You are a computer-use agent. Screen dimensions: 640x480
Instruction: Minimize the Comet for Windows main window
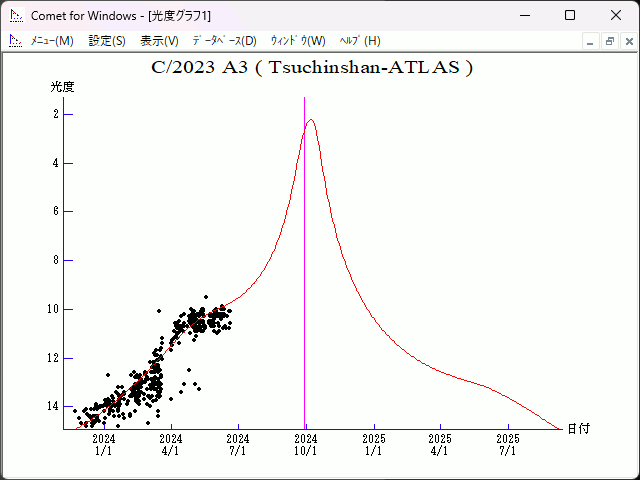pos(525,16)
